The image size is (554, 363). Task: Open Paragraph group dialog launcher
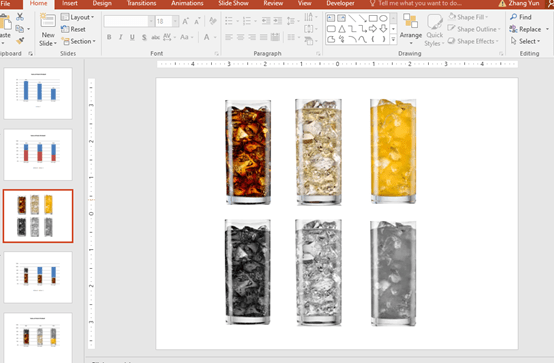[x=318, y=54]
